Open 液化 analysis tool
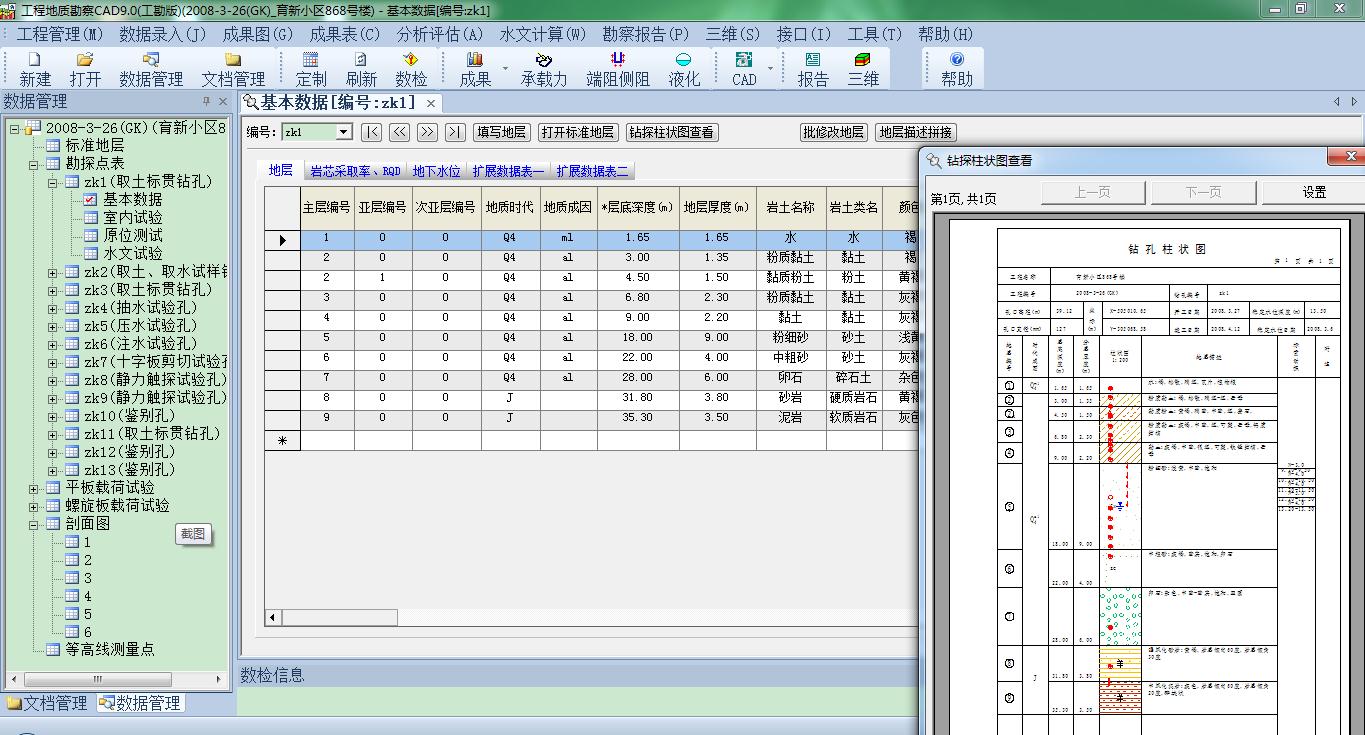Image resolution: width=1365 pixels, height=735 pixels. click(684, 69)
